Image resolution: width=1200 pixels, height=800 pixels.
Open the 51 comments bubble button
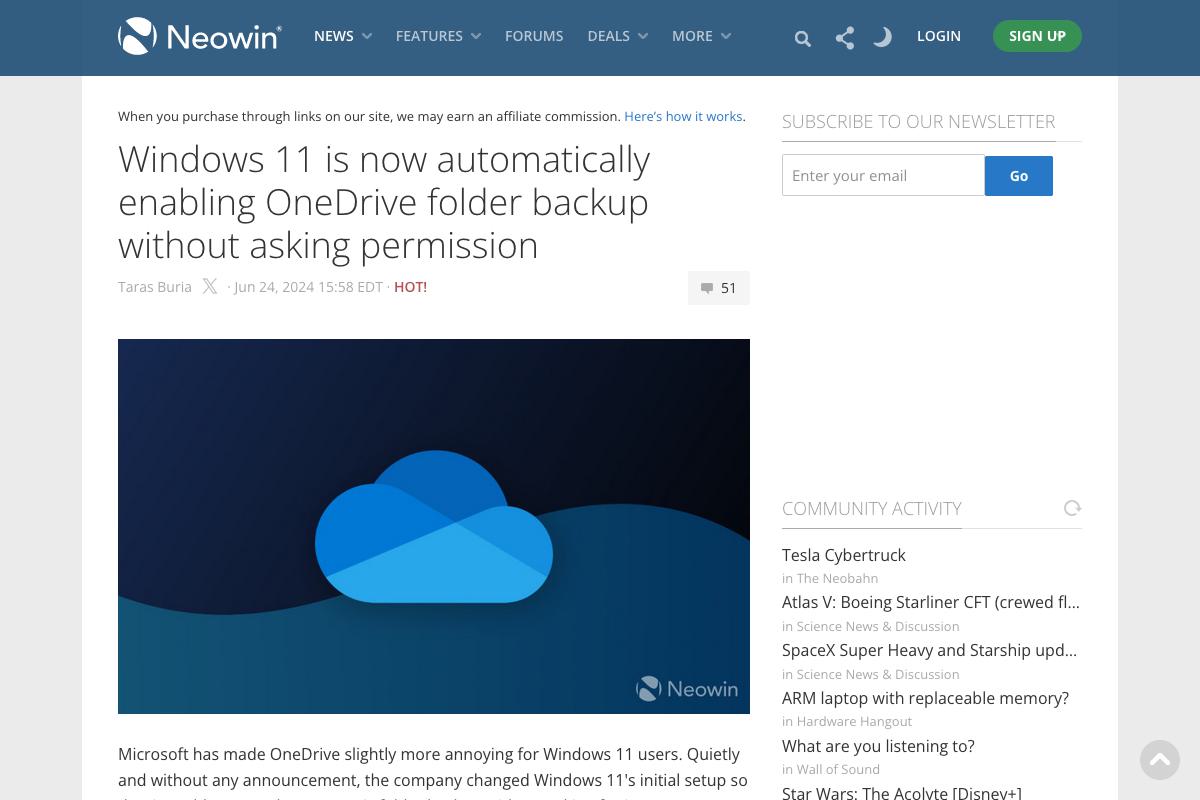(719, 288)
